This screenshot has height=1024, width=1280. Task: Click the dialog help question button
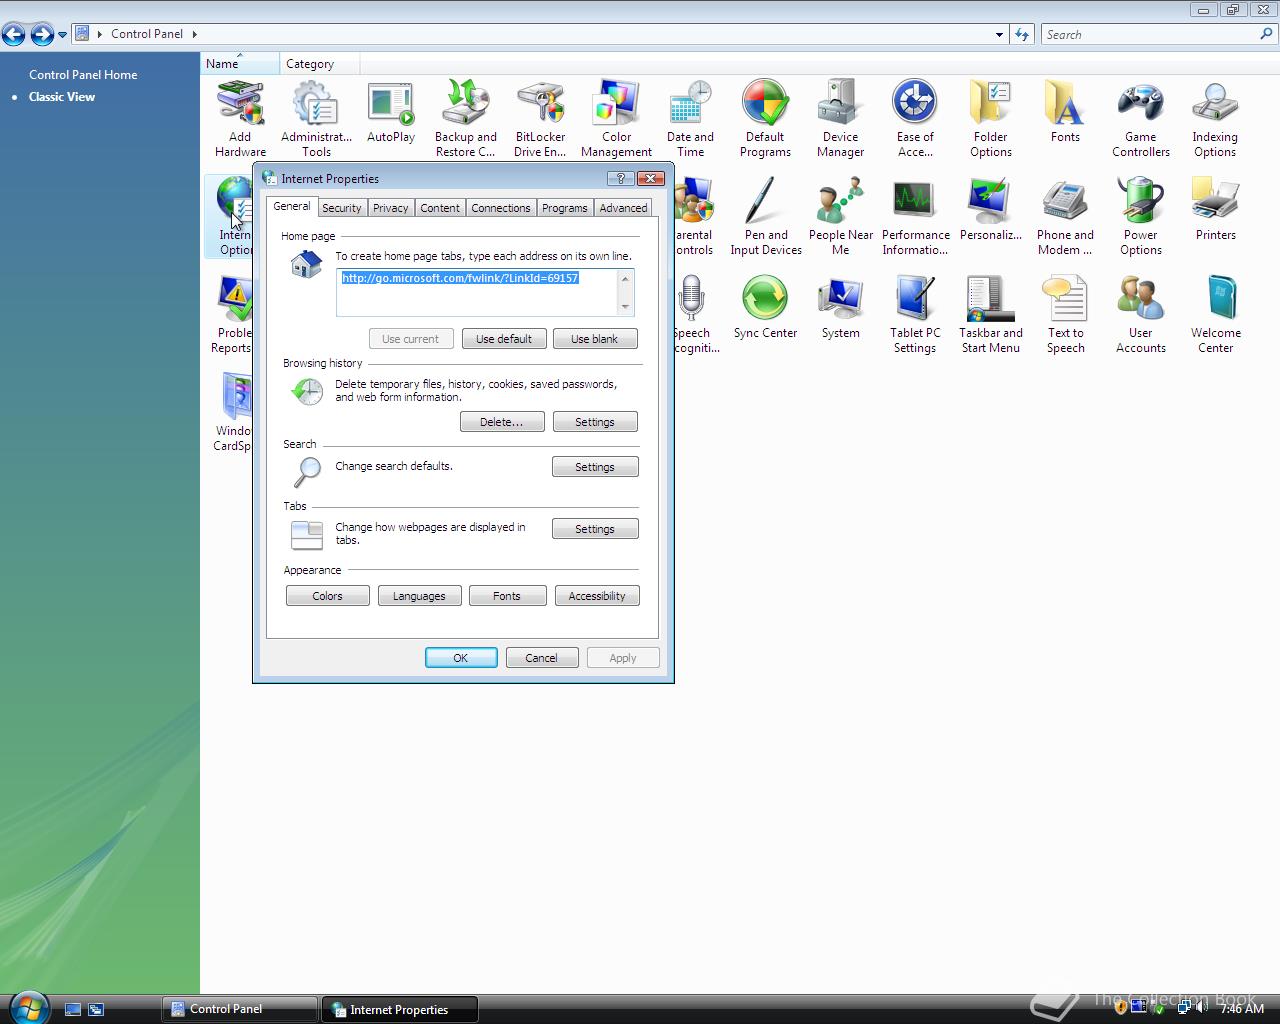pos(620,178)
